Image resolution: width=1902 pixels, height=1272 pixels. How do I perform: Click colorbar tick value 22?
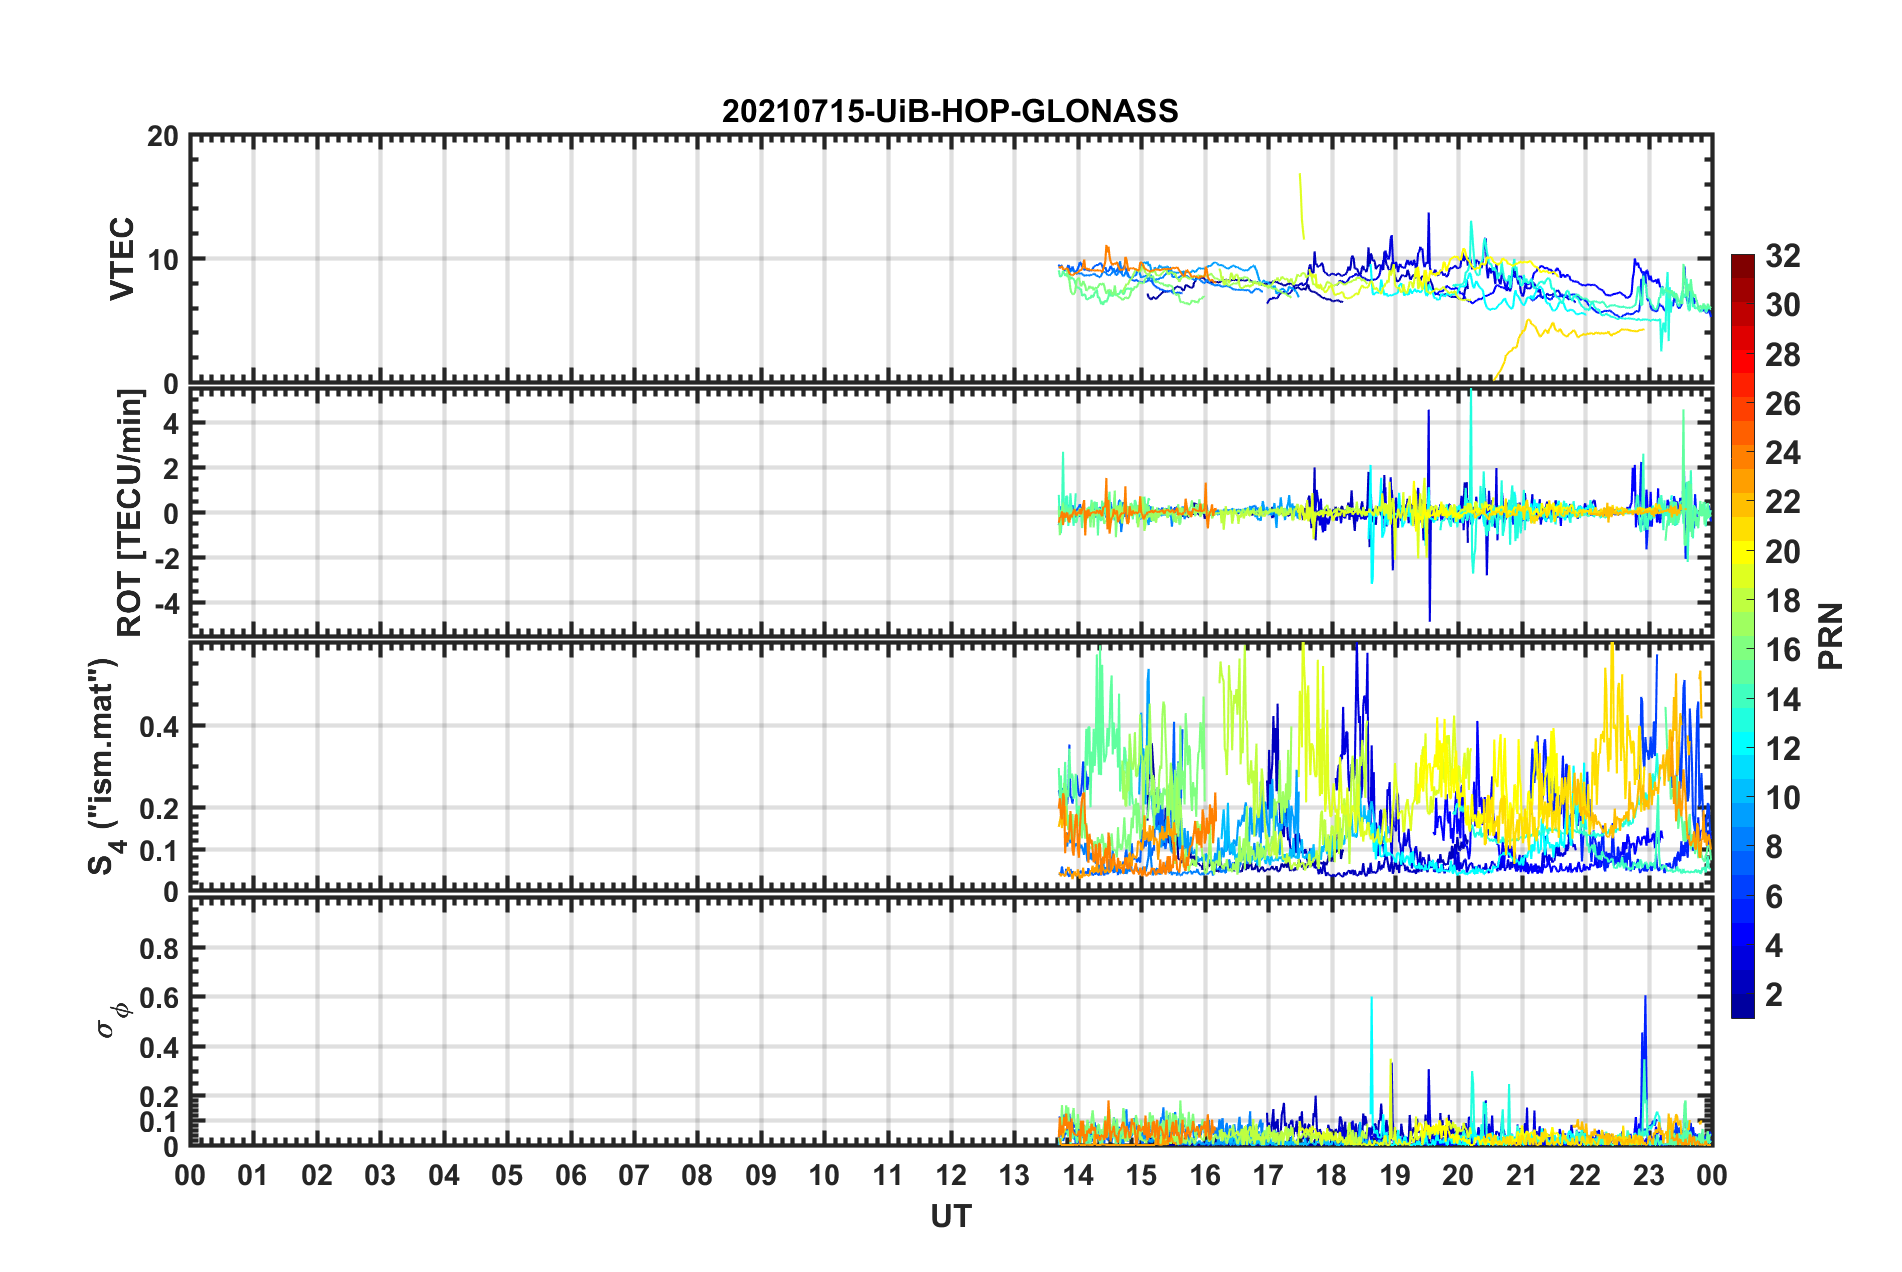(1782, 502)
